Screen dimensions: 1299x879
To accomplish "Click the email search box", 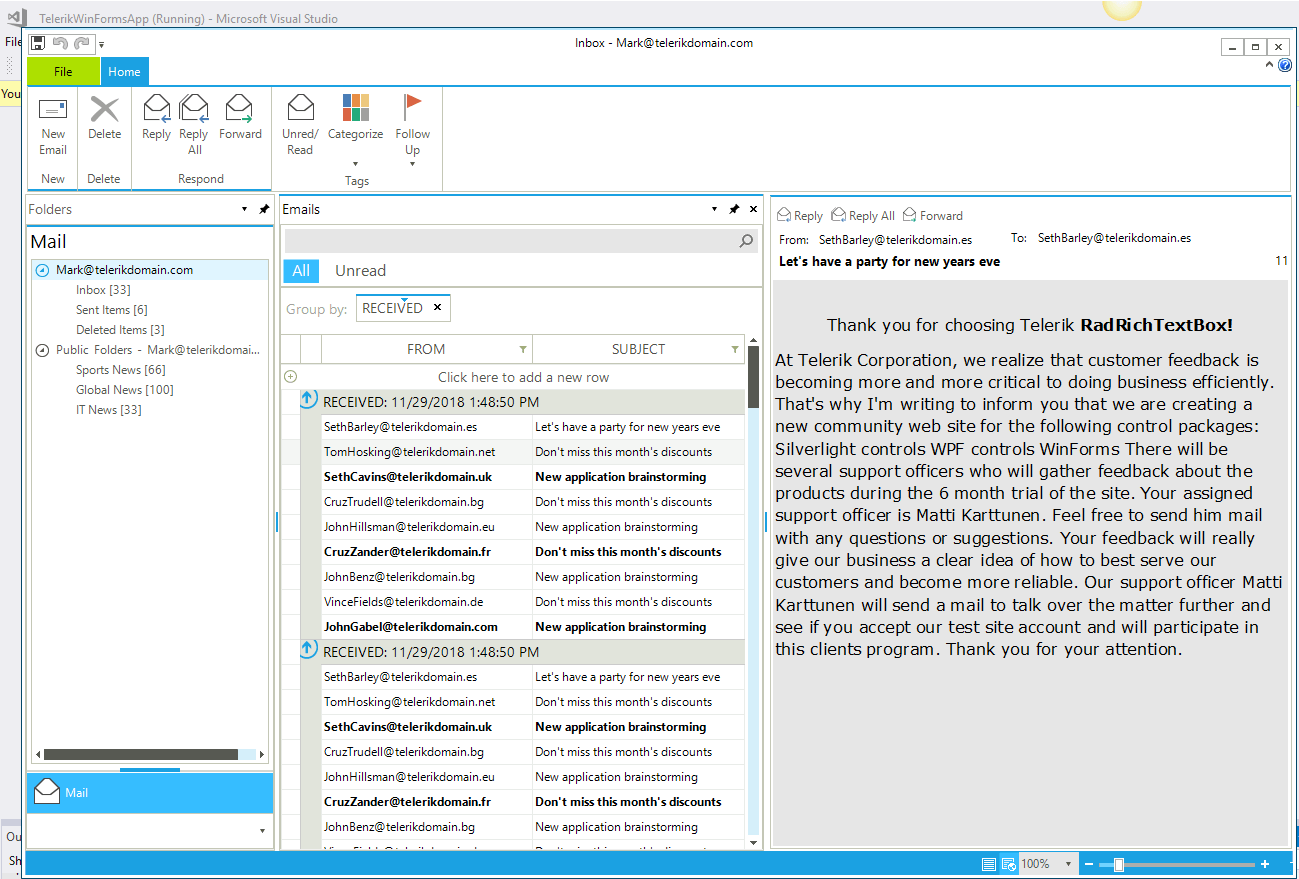I will tap(510, 241).
